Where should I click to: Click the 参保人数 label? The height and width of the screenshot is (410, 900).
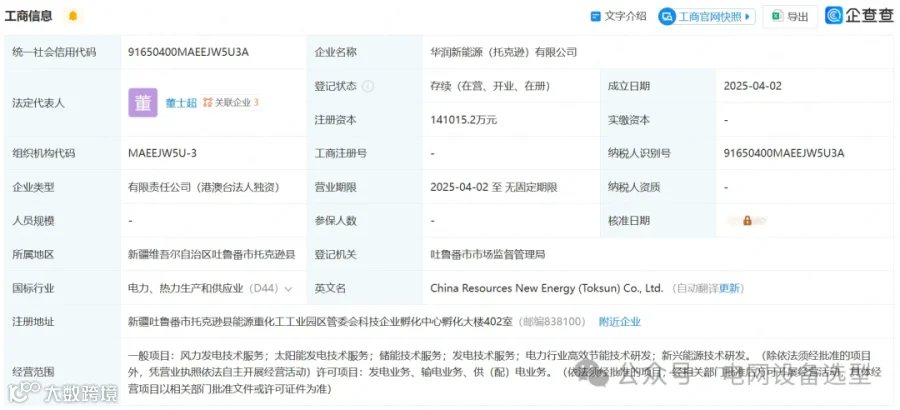pos(336,221)
